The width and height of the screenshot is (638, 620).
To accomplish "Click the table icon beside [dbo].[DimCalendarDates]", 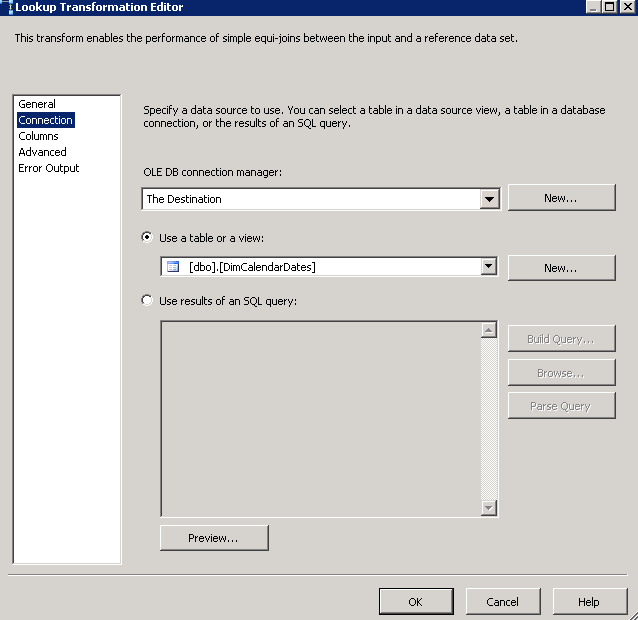I will pos(172,267).
